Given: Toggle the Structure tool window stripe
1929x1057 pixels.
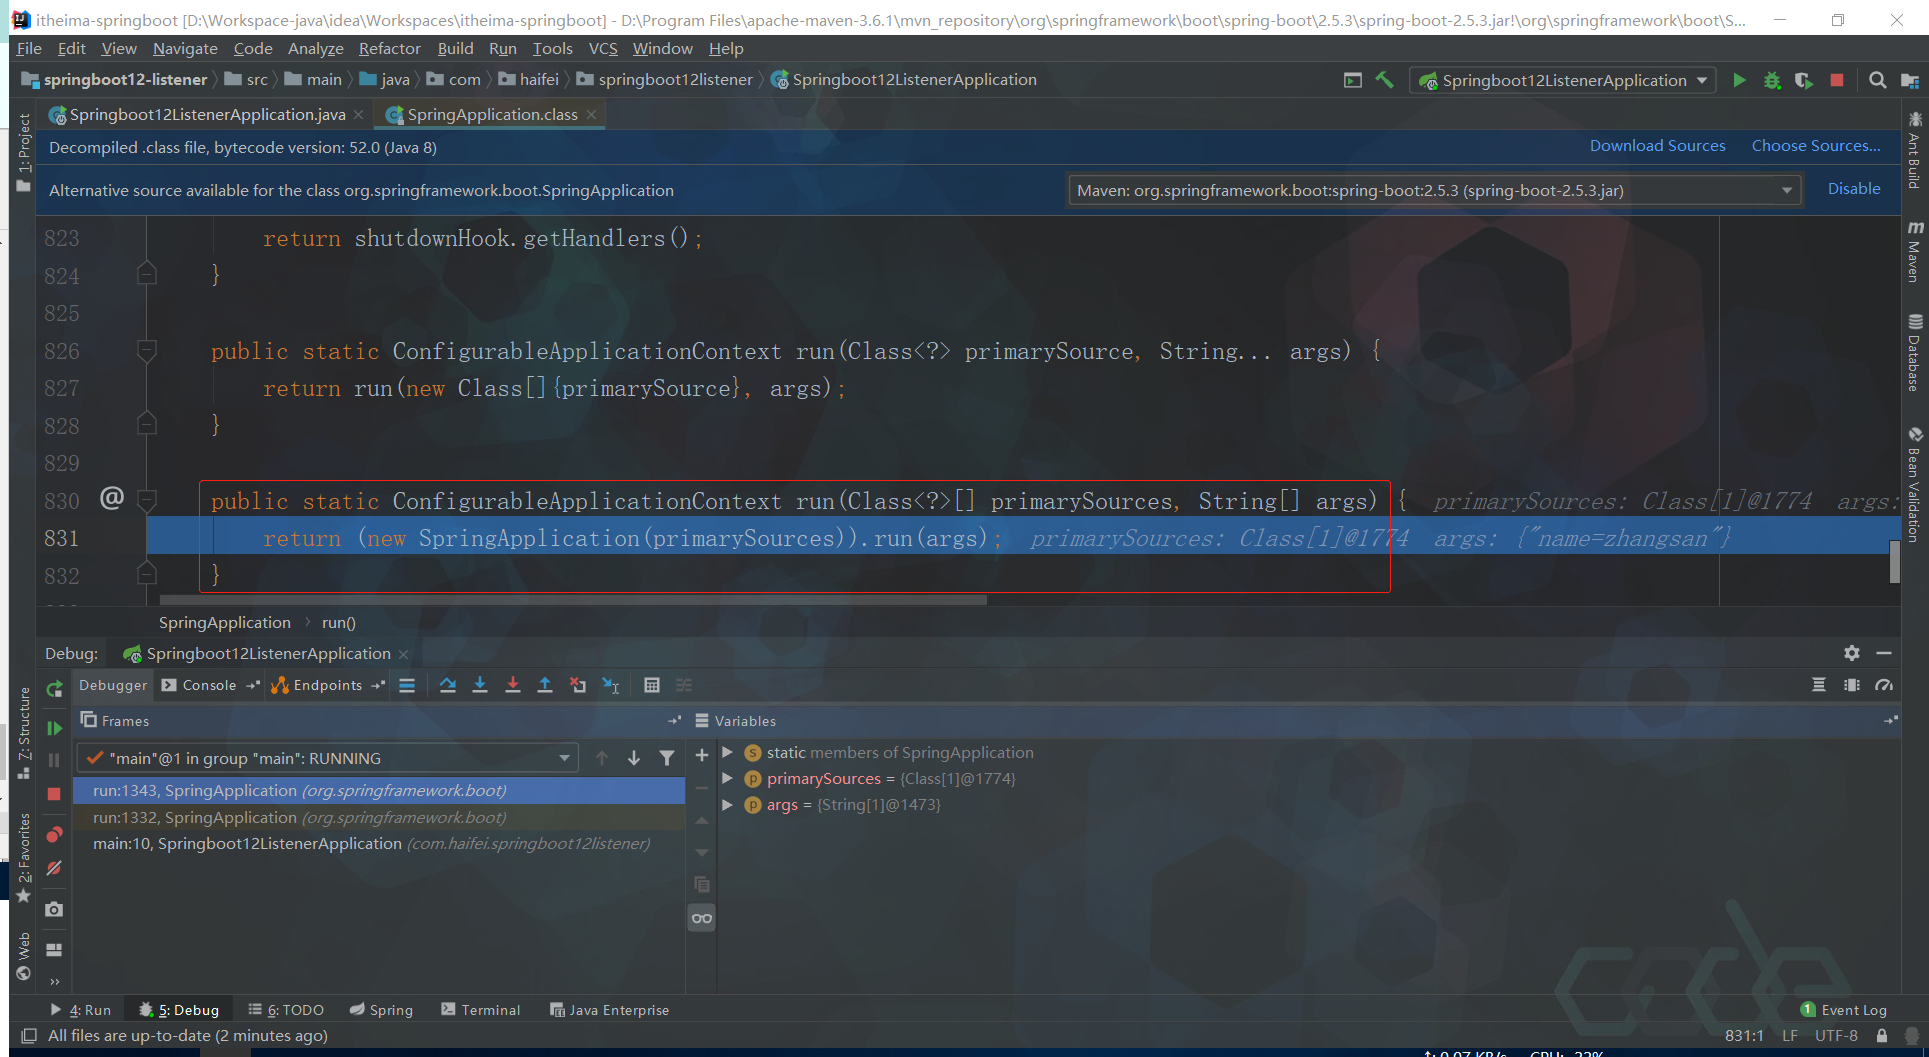Looking at the screenshot, I should [24, 731].
